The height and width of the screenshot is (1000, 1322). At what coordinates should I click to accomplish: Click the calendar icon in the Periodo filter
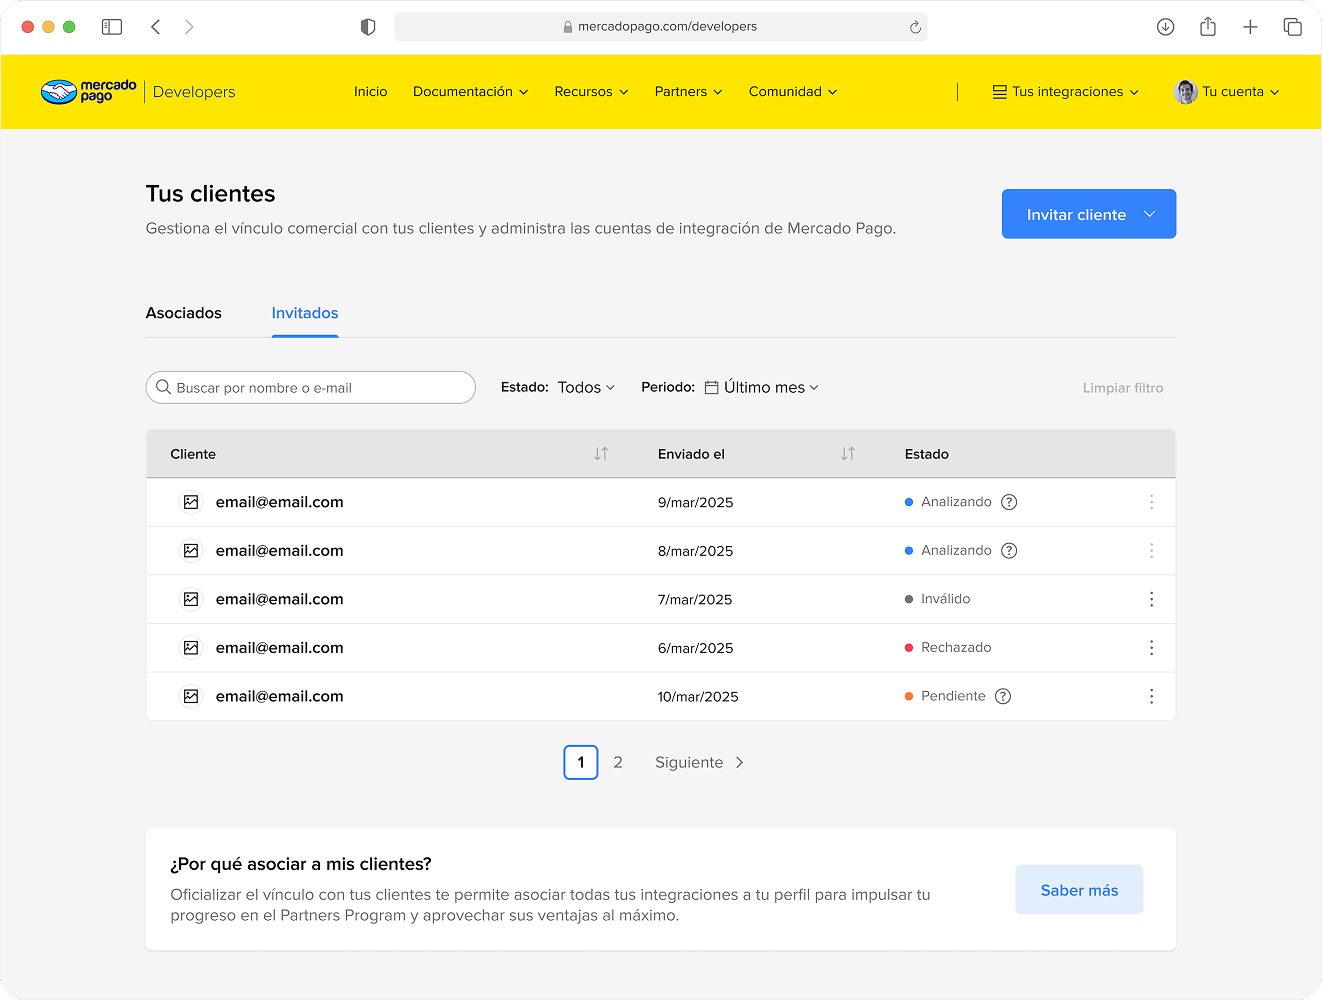click(712, 387)
